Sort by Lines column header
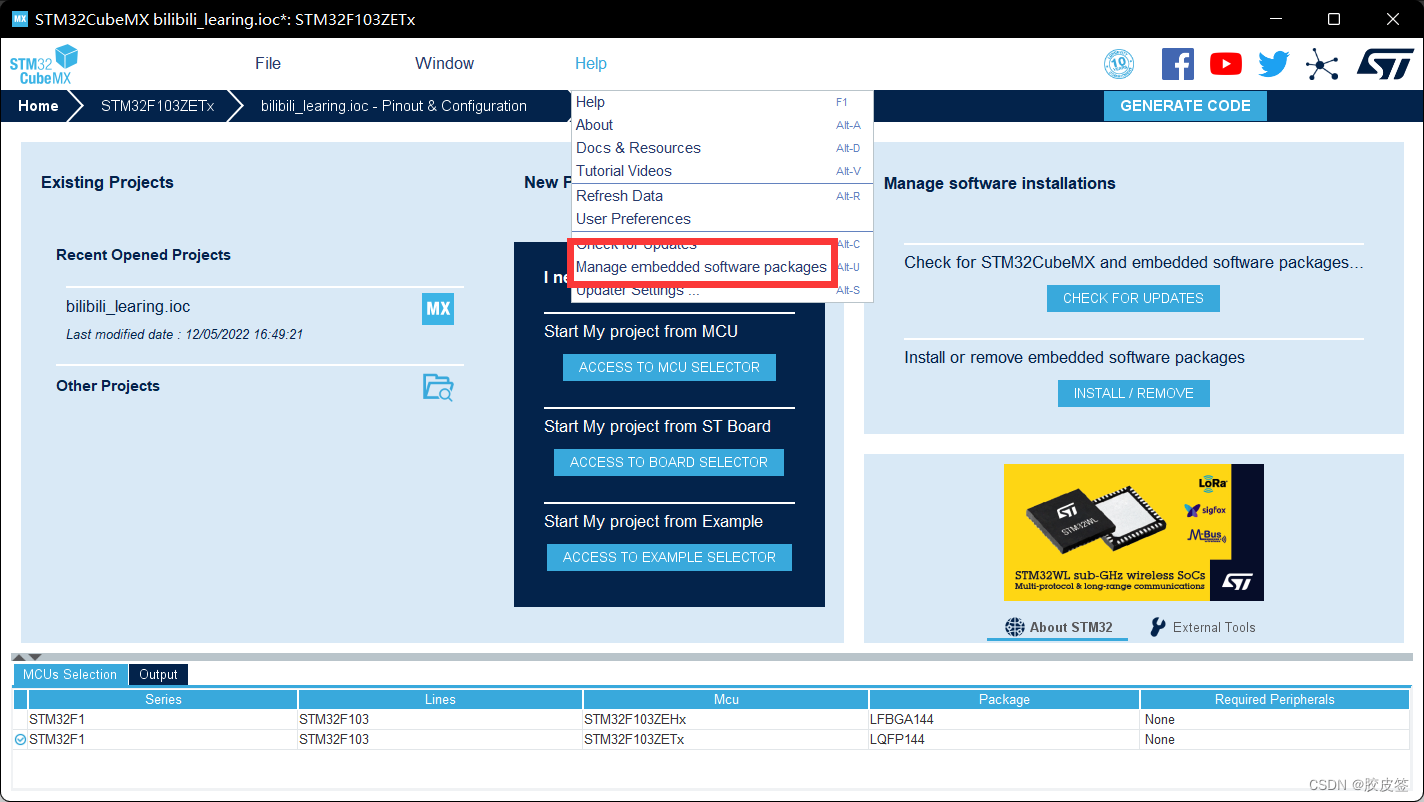The image size is (1424, 802). tap(440, 699)
